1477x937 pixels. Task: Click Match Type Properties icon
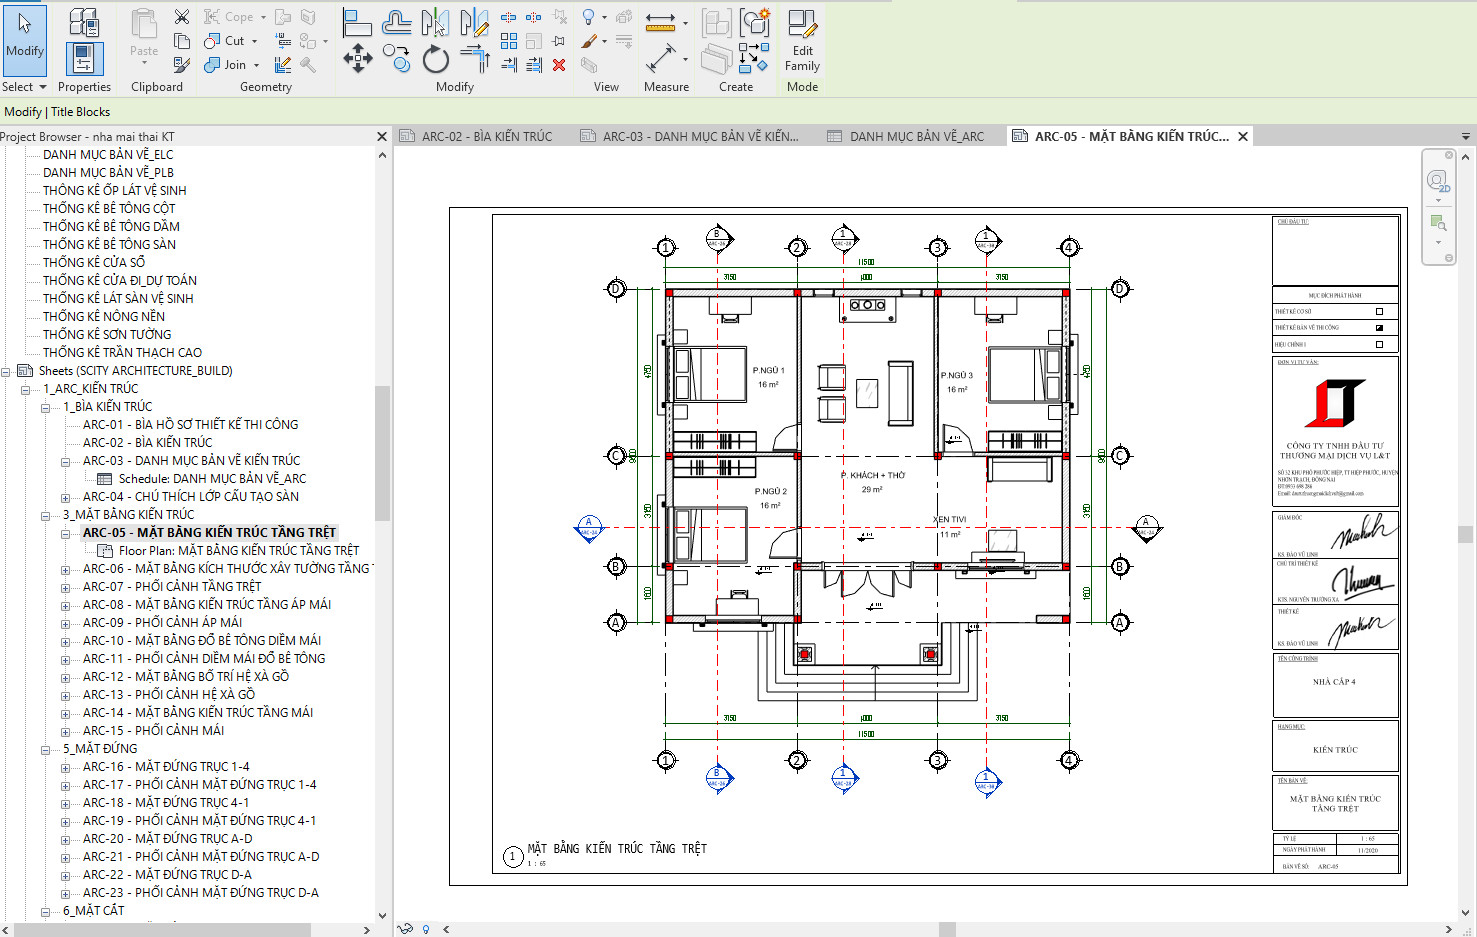point(182,65)
